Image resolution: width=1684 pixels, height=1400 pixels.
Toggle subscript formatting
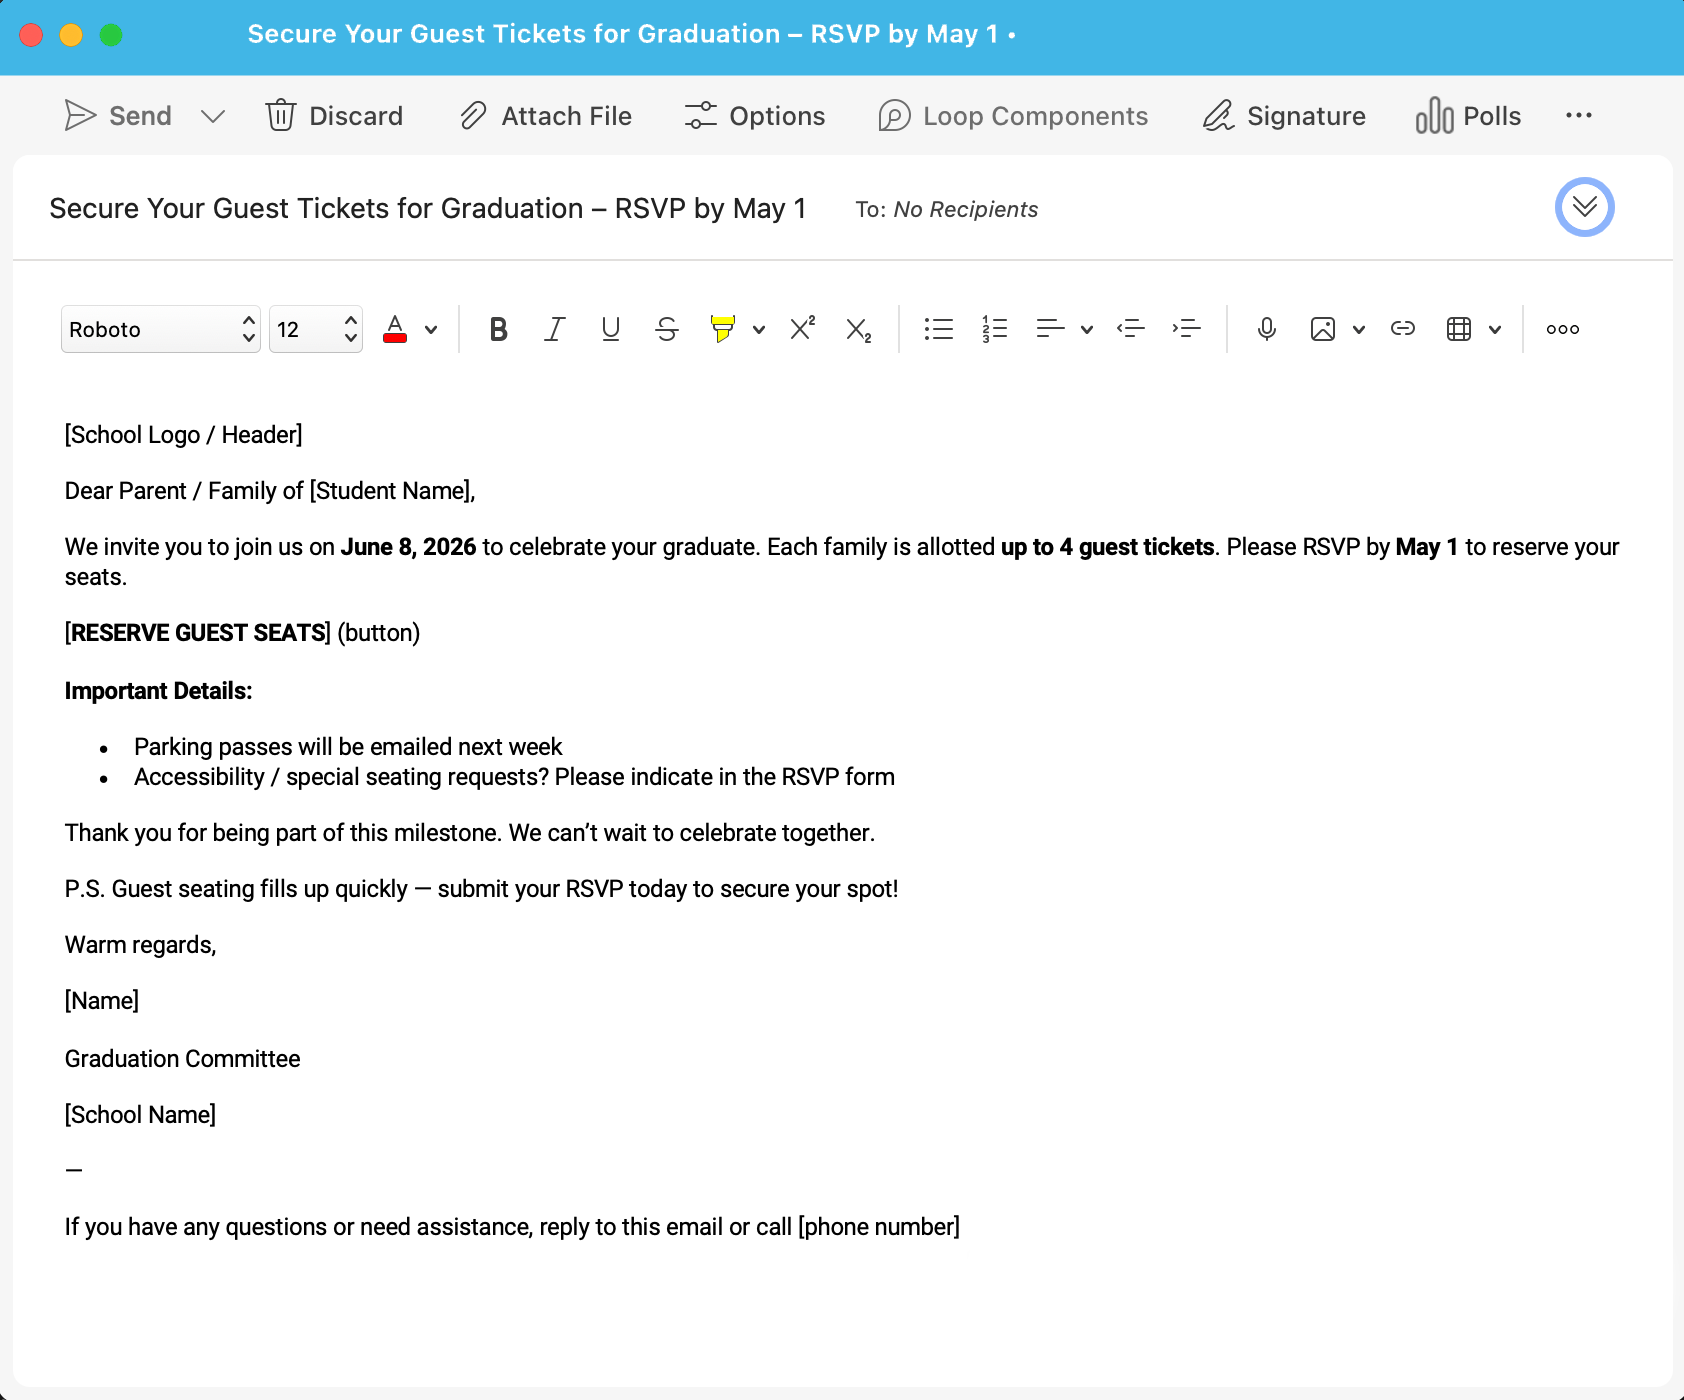(858, 329)
